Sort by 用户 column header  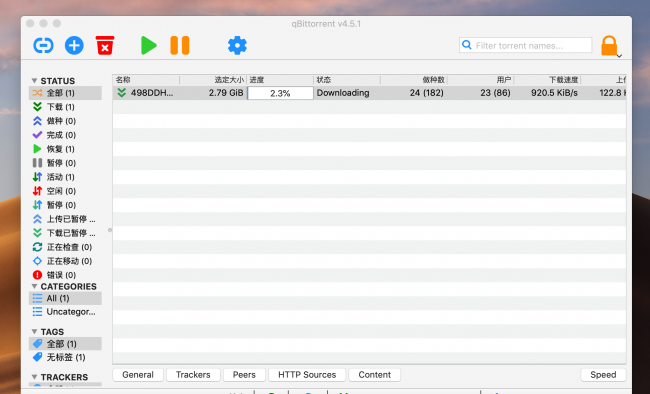click(x=481, y=80)
